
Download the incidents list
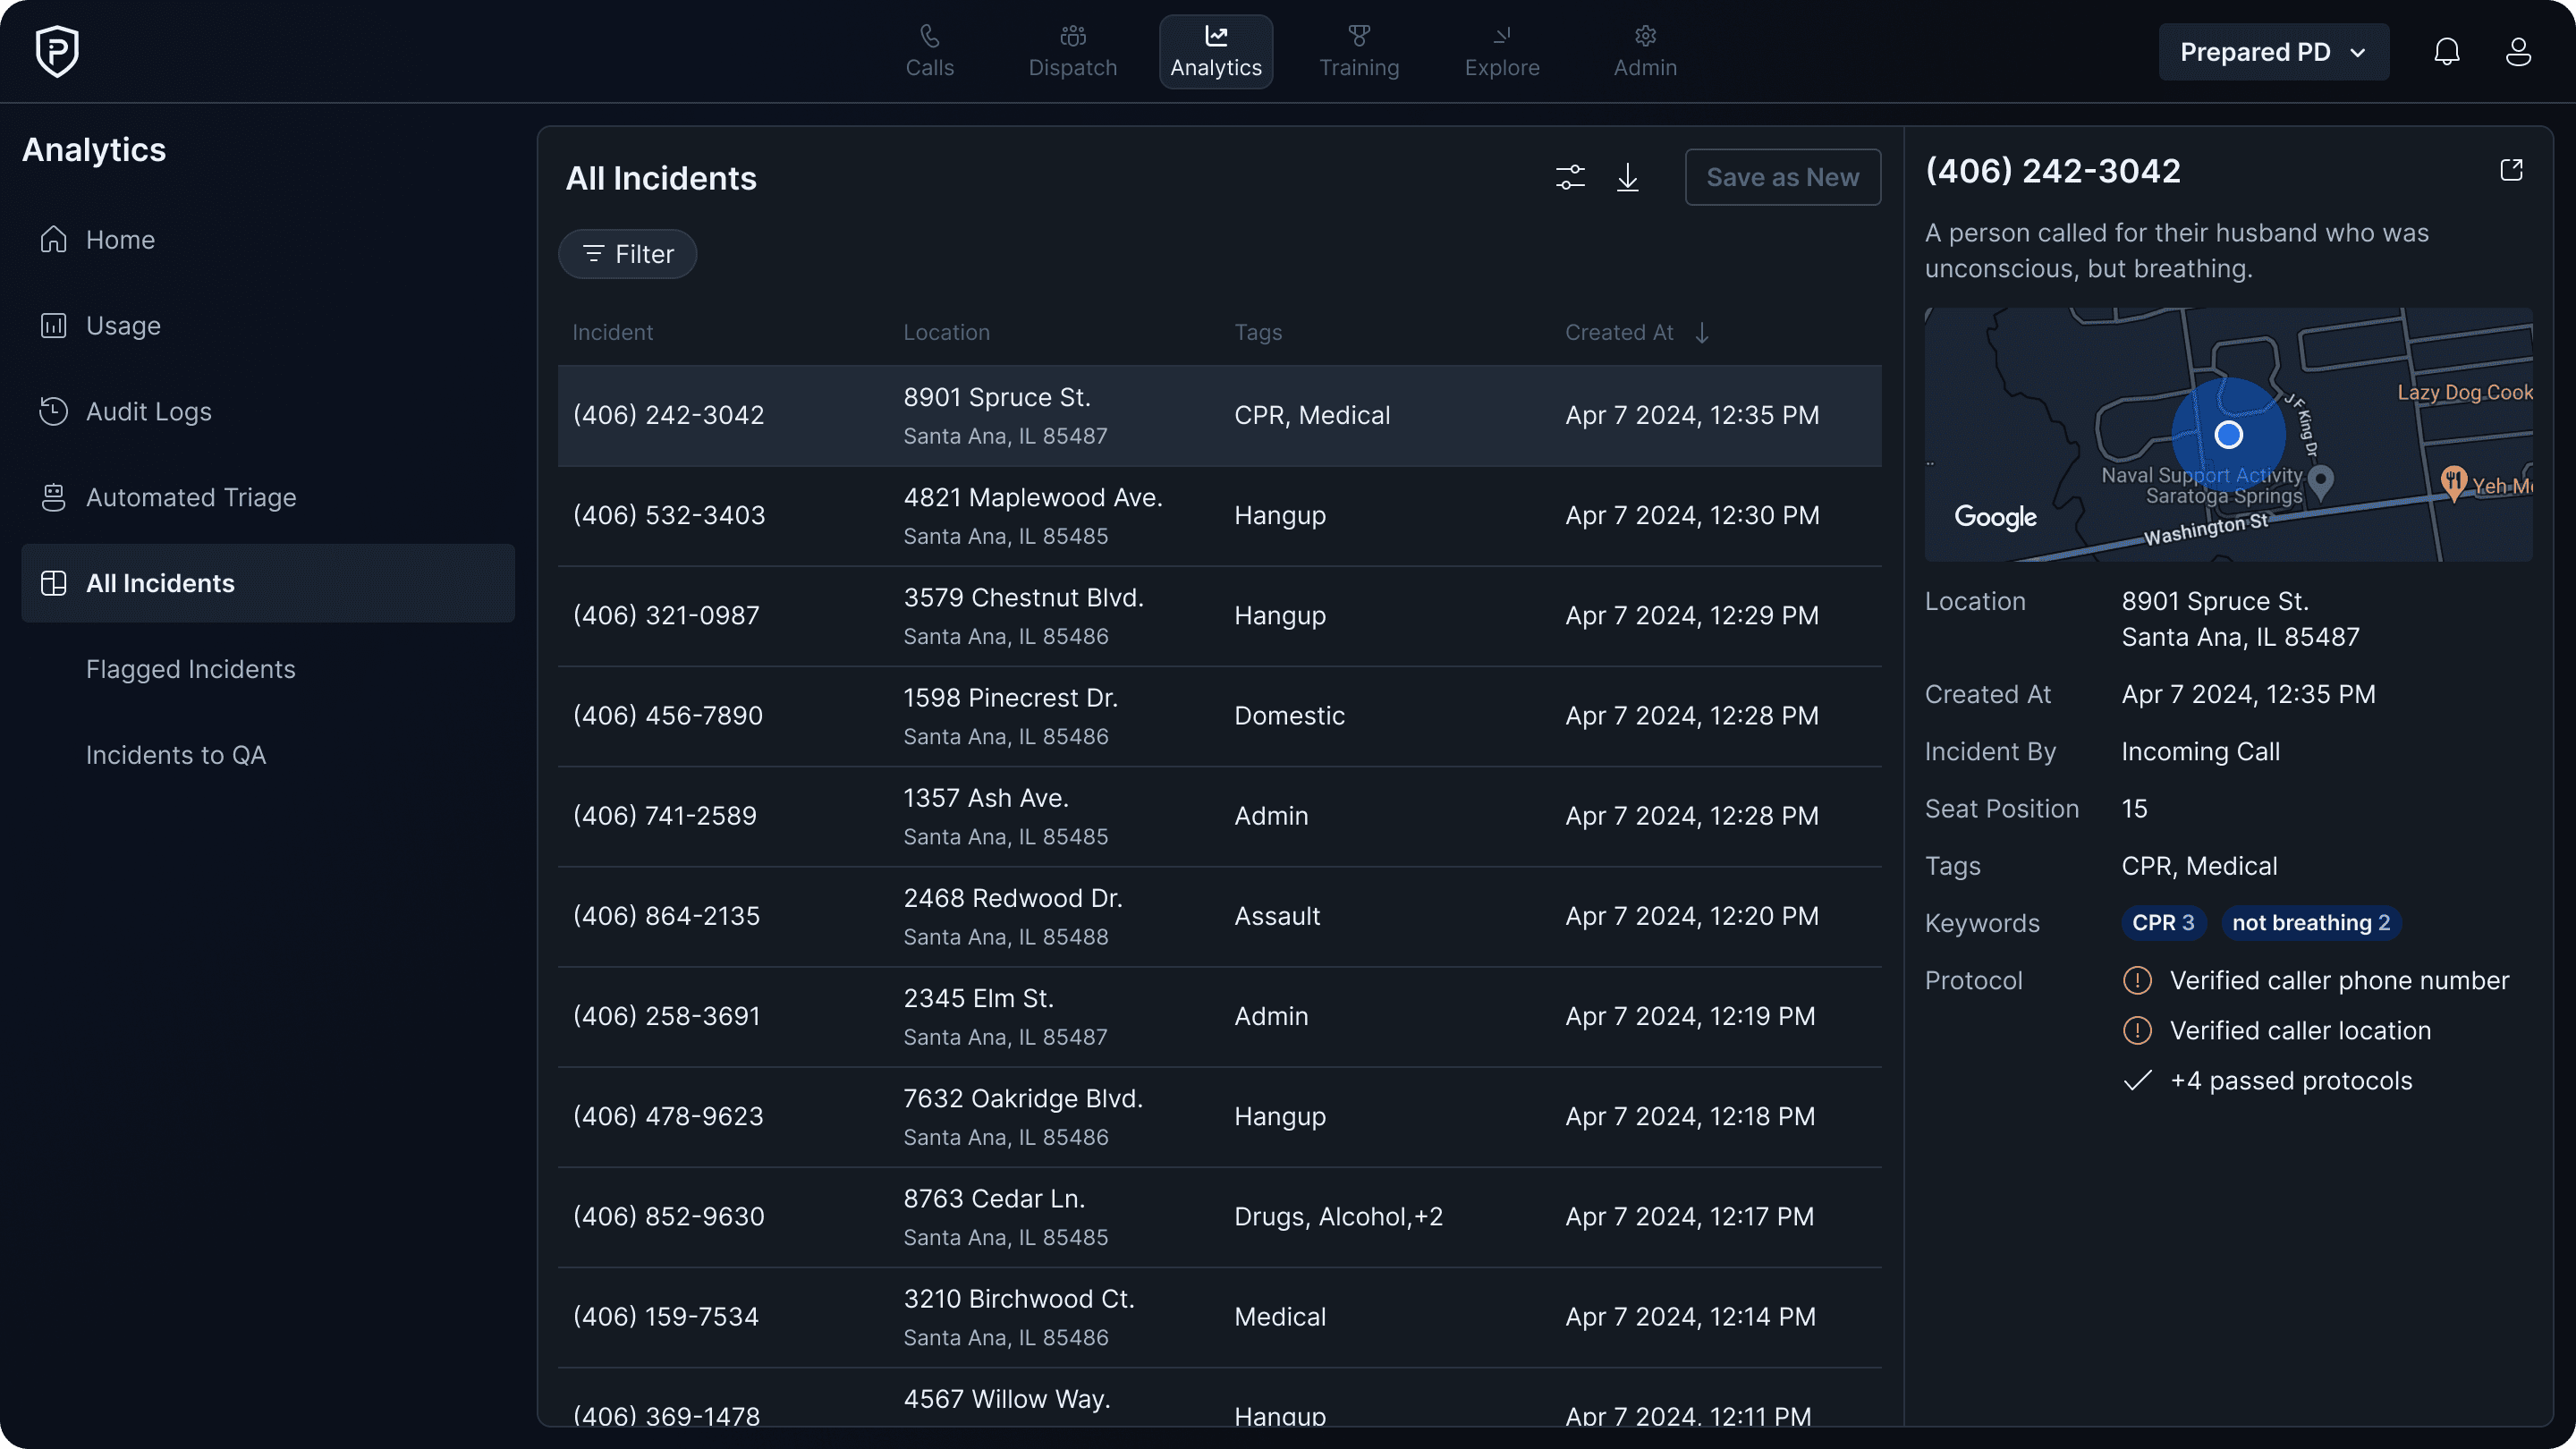[x=1627, y=177]
